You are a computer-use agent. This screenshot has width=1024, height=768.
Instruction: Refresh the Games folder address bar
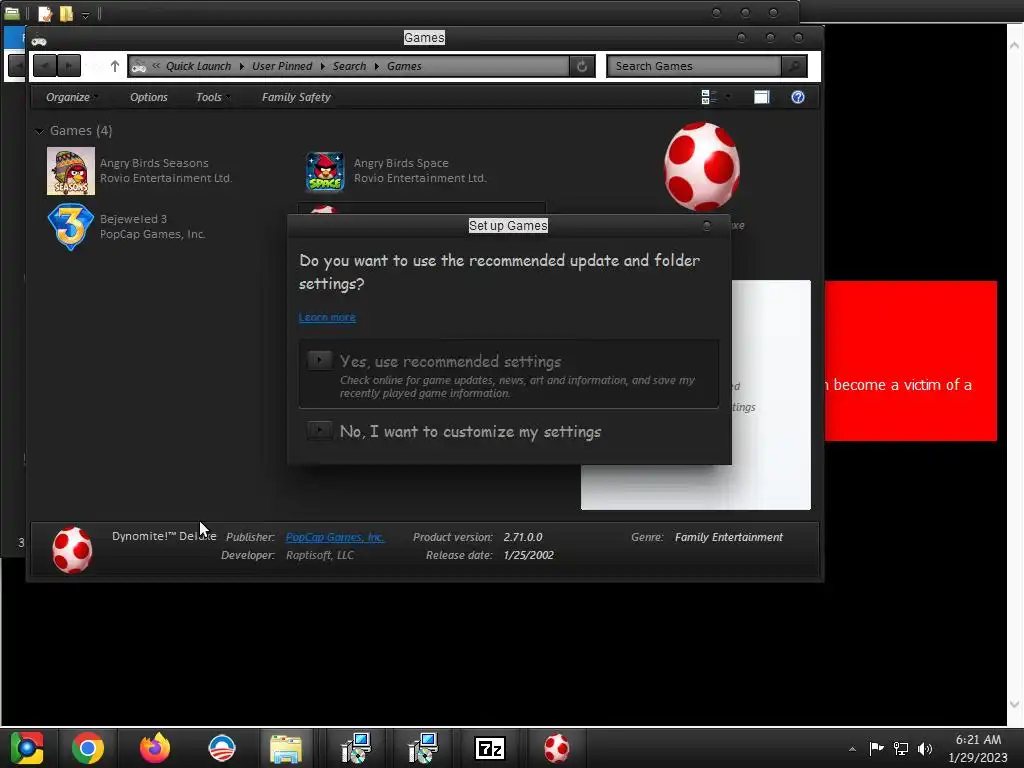click(x=582, y=66)
